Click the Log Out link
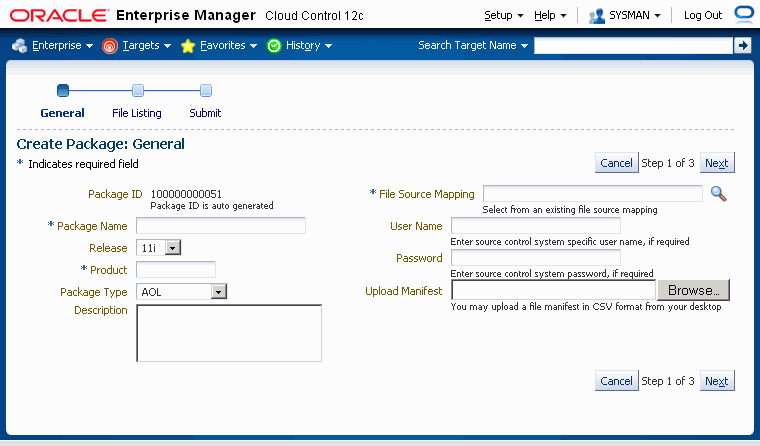This screenshot has width=760, height=446. pos(703,16)
